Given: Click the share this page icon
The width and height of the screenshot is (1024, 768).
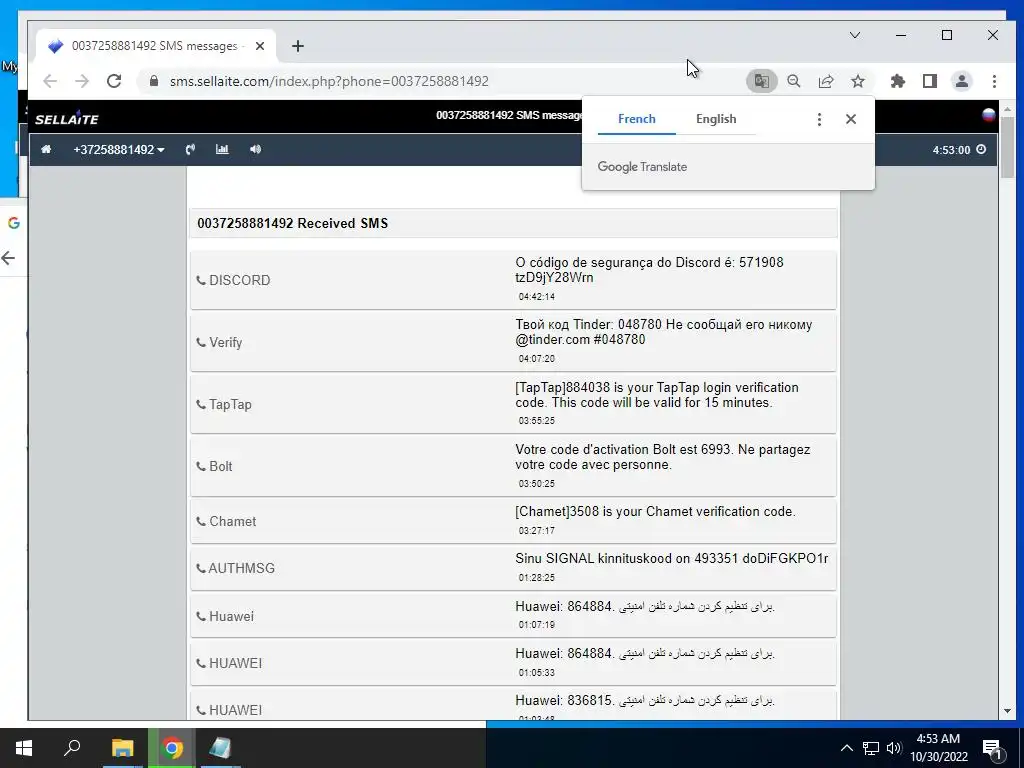Looking at the screenshot, I should pyautogui.click(x=826, y=81).
